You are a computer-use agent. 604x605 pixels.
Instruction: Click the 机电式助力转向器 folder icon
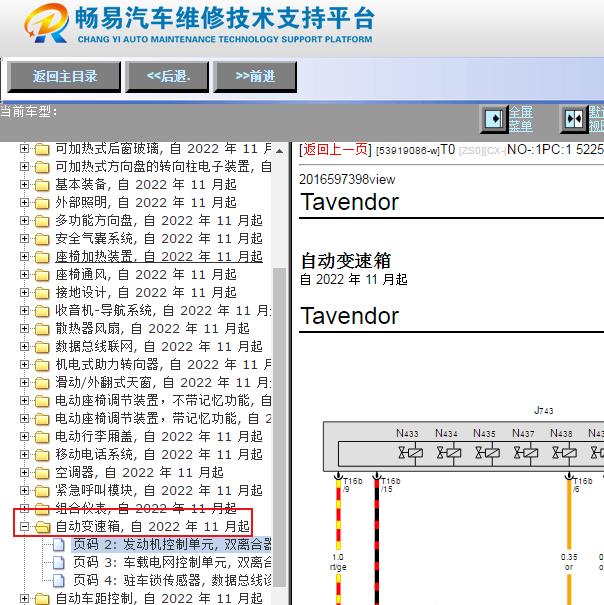click(42, 365)
